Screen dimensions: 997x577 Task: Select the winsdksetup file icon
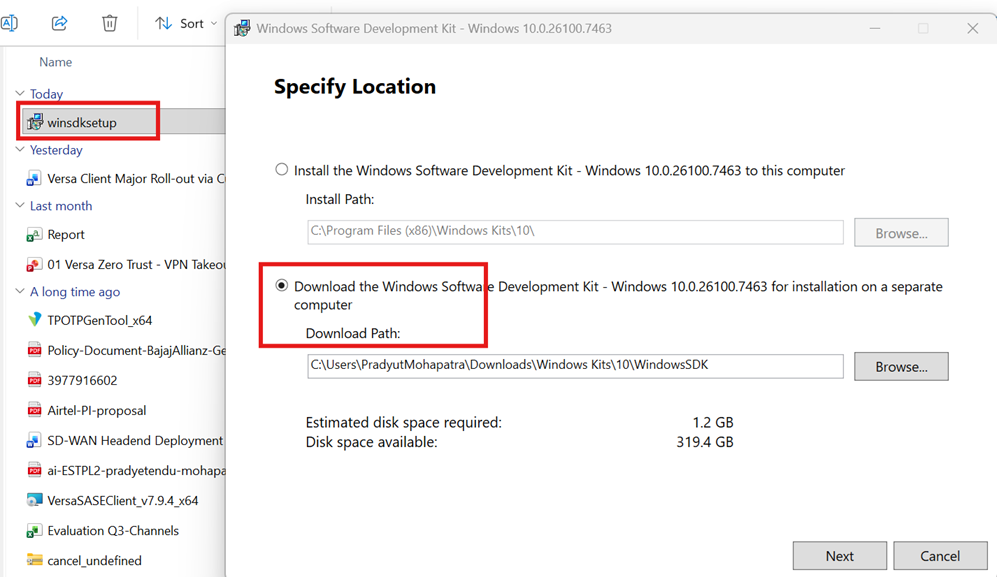(x=34, y=122)
